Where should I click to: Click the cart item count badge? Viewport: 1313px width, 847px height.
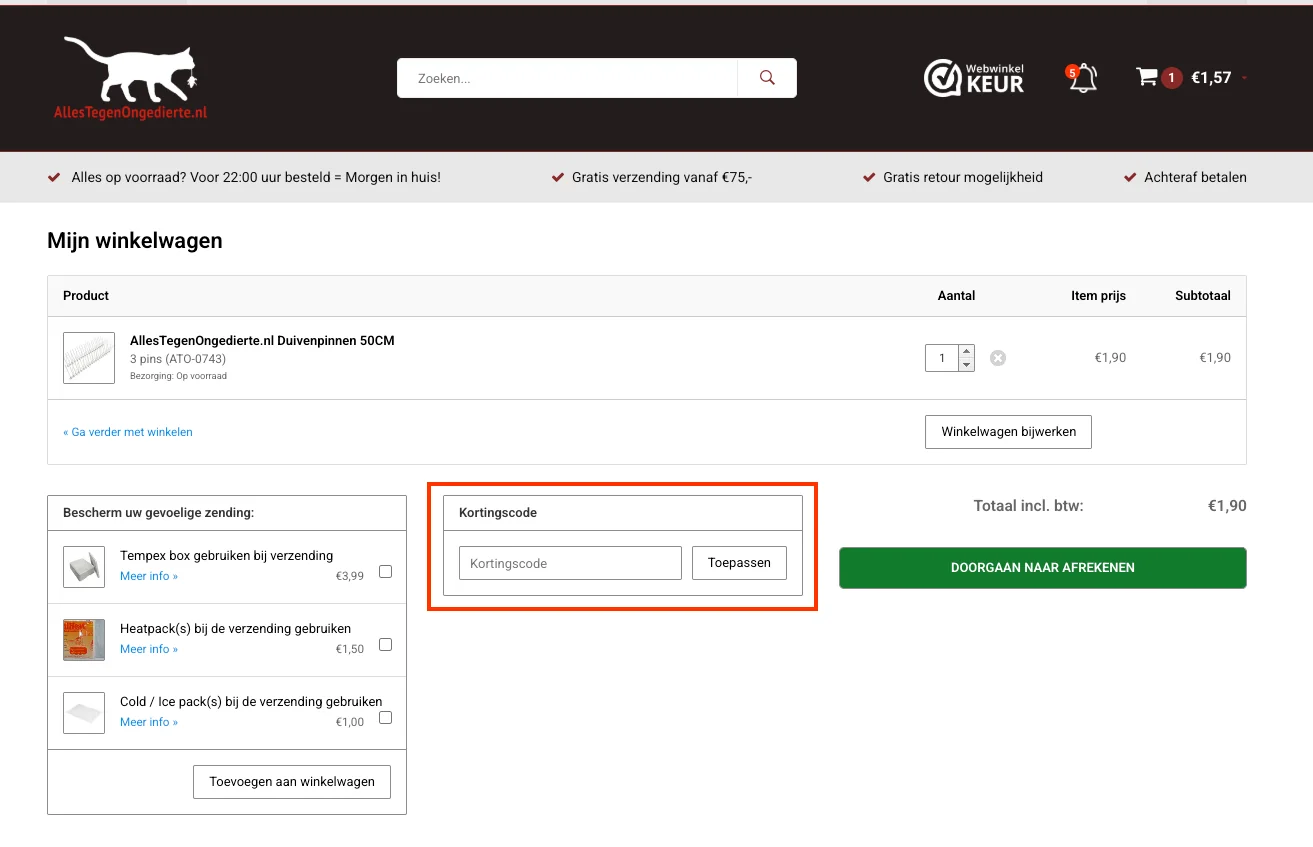coord(1172,78)
